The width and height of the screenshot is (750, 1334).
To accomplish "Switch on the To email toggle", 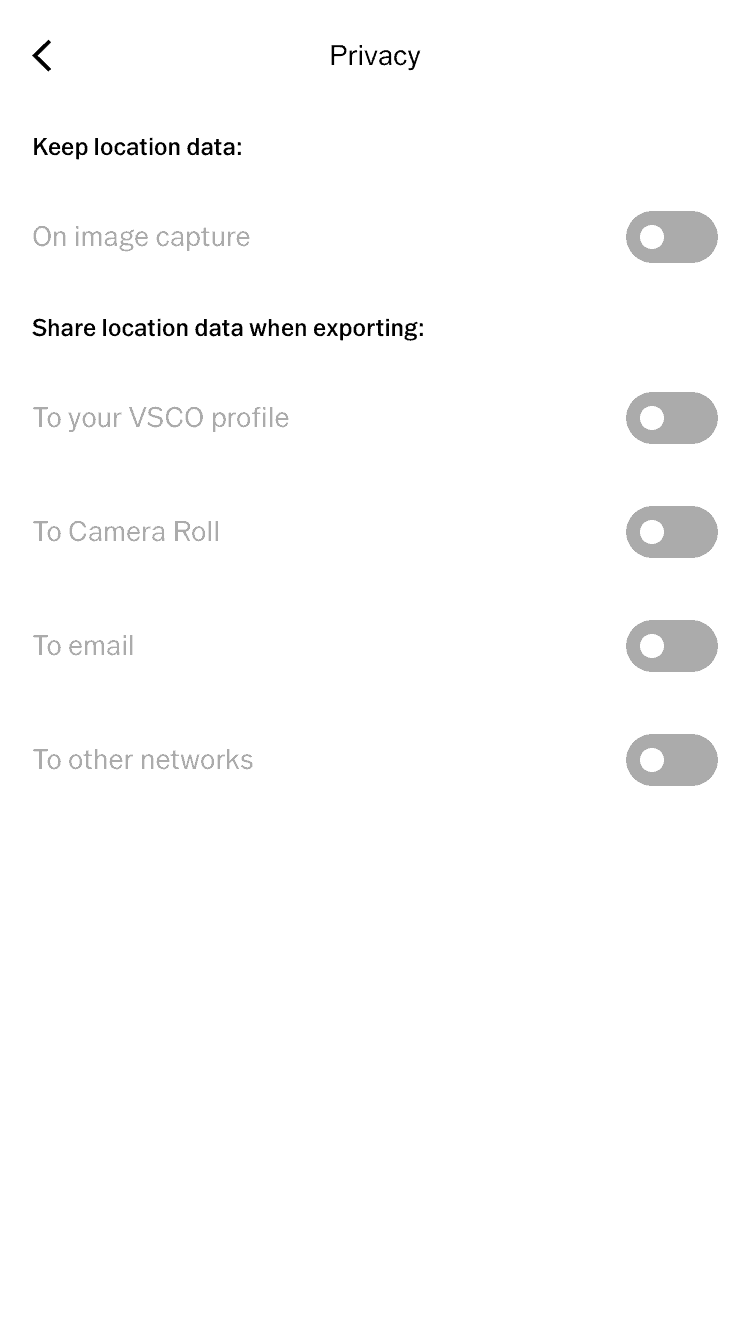I will pos(671,646).
